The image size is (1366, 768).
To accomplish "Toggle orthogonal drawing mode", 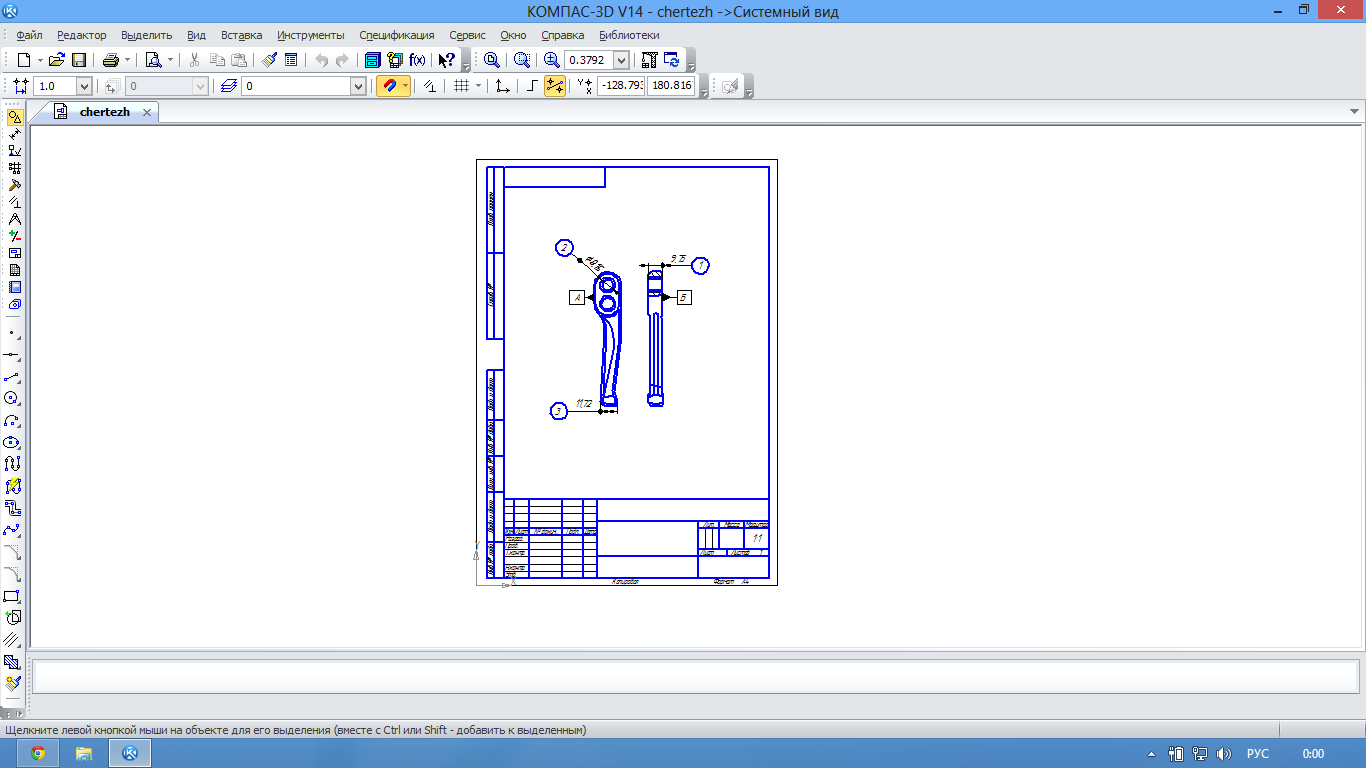I will [532, 87].
